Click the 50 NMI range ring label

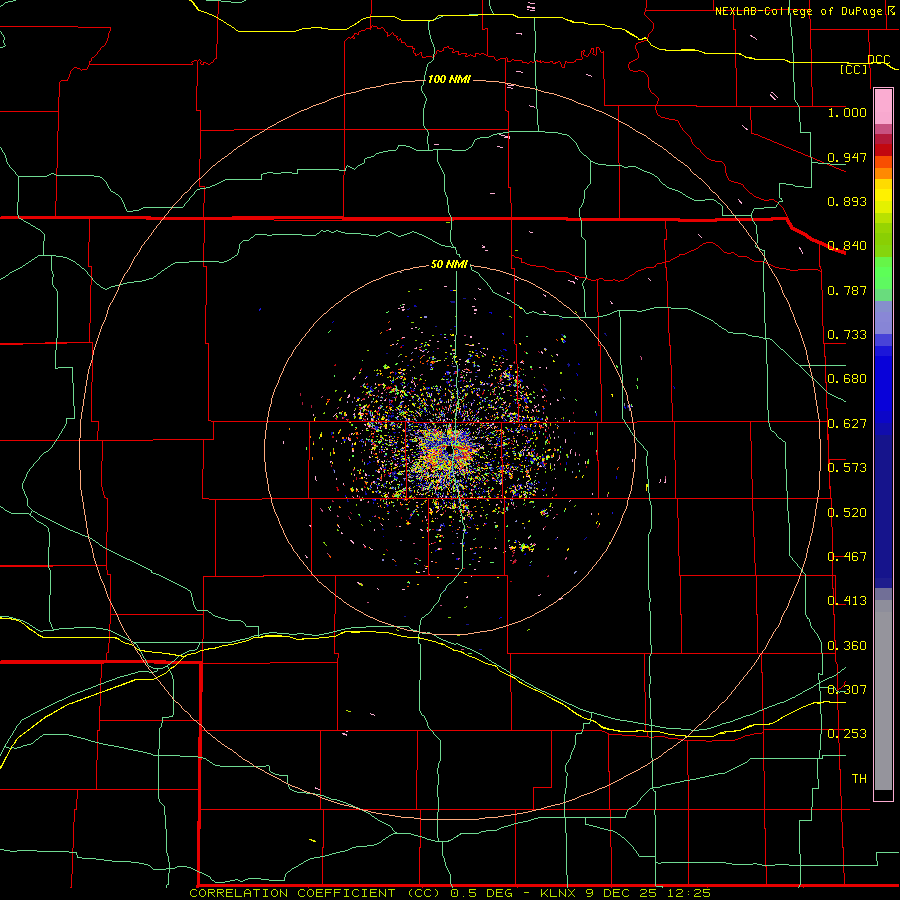pyautogui.click(x=449, y=264)
